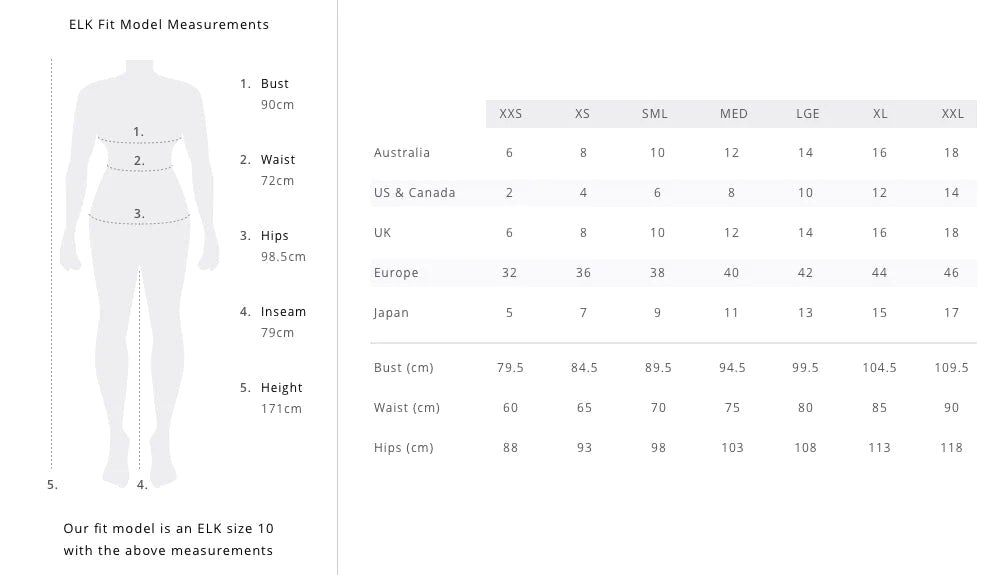Select the Inseam 79cm measurement label
Screen dimensions: 990x575
pos(273,322)
